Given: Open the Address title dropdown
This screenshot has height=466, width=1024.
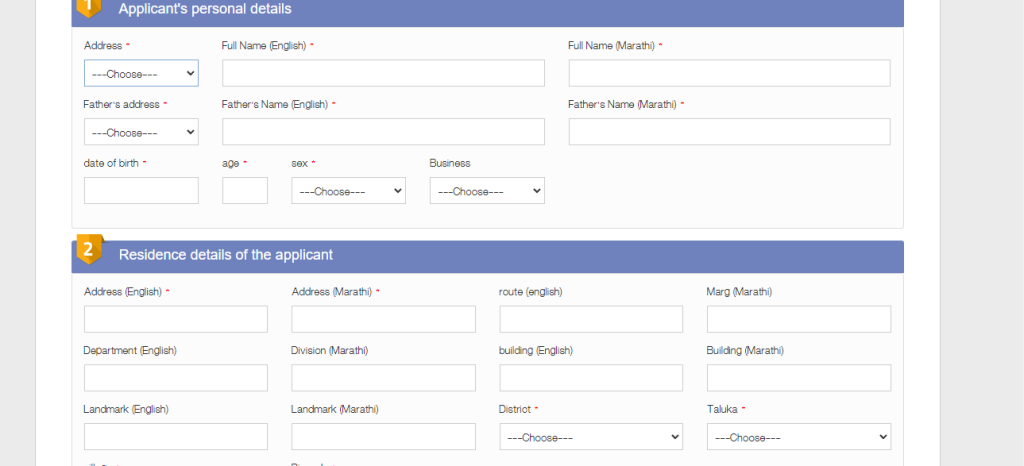Looking at the screenshot, I should coord(141,74).
